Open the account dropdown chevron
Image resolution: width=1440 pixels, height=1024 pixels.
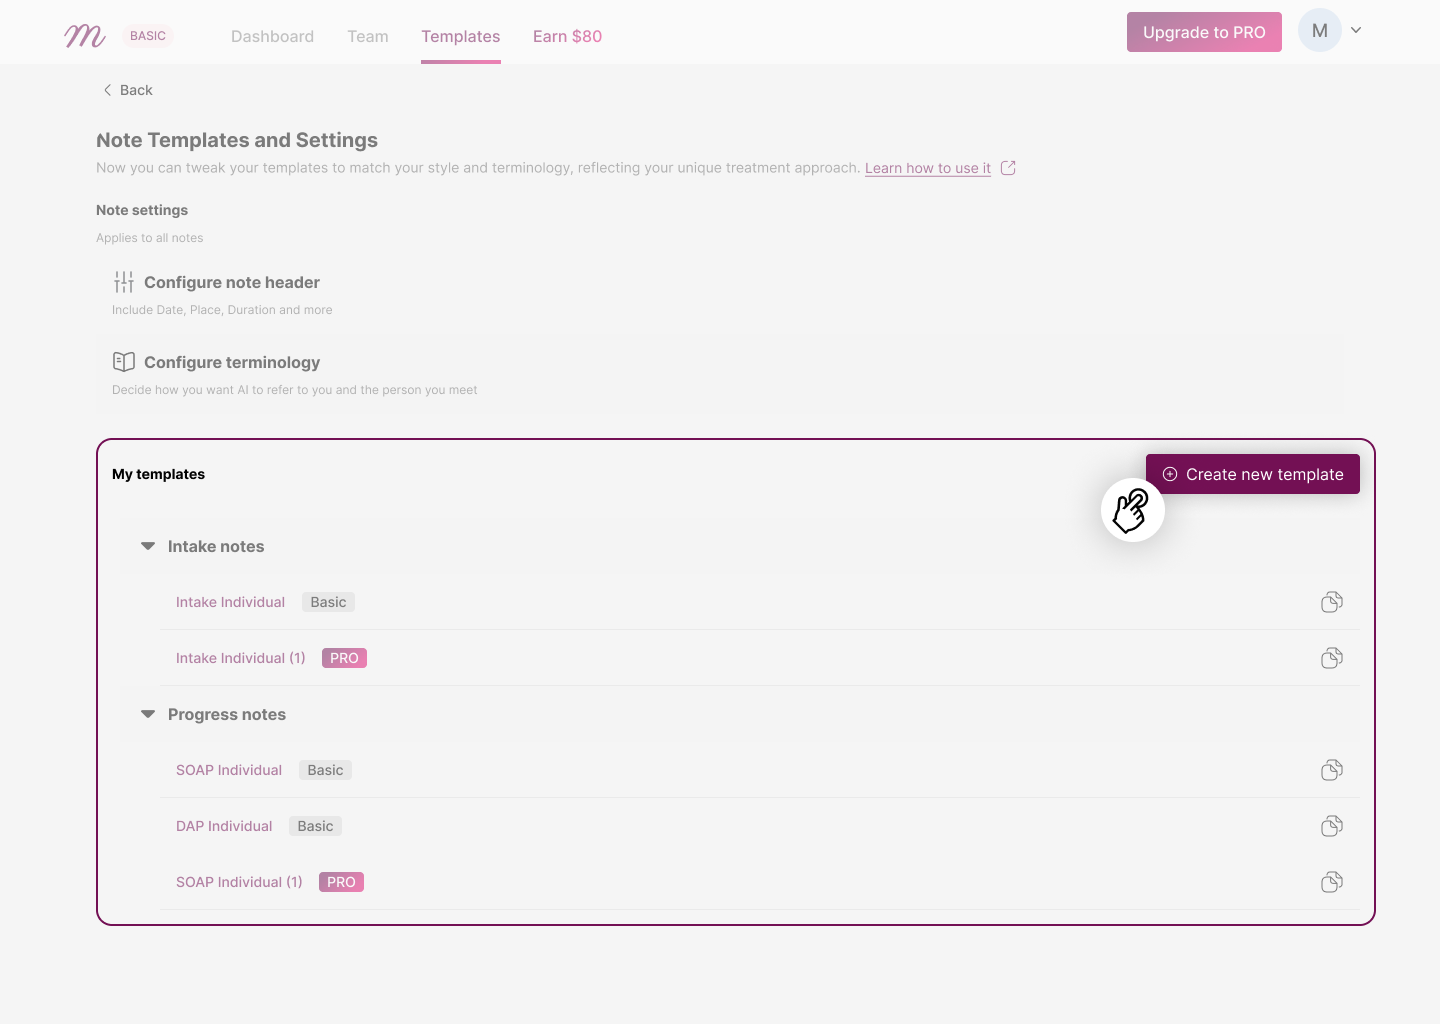[1356, 31]
